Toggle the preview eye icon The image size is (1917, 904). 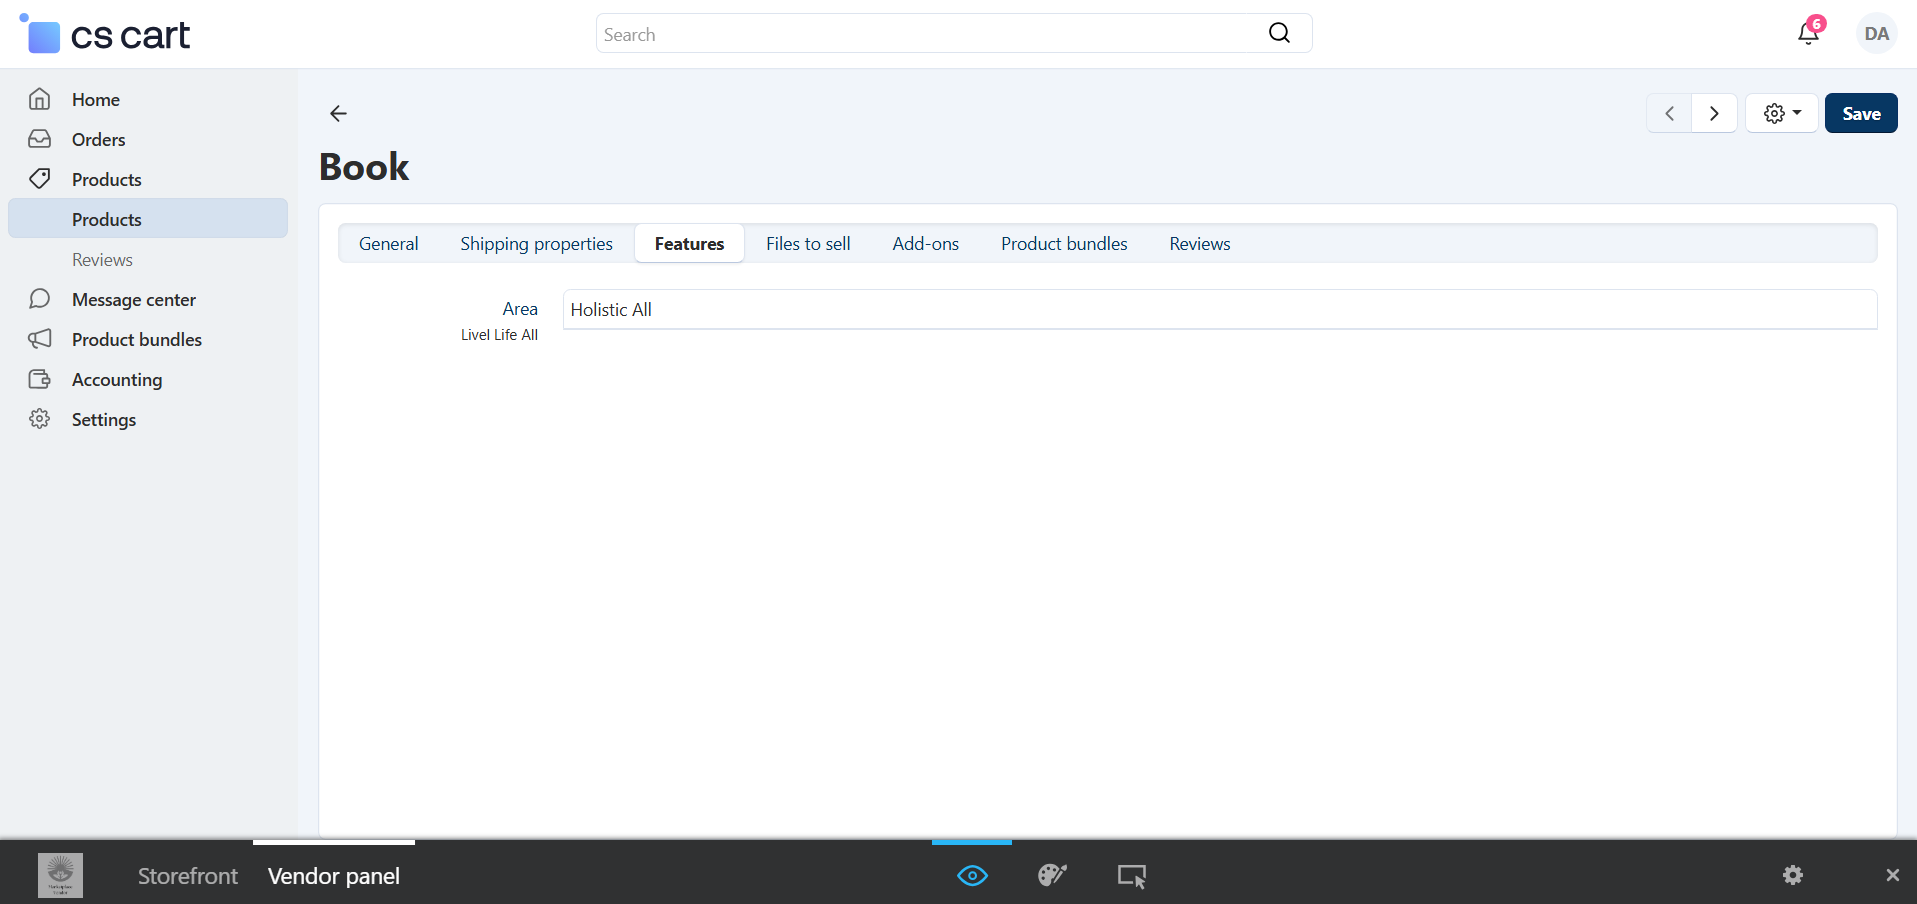[972, 876]
